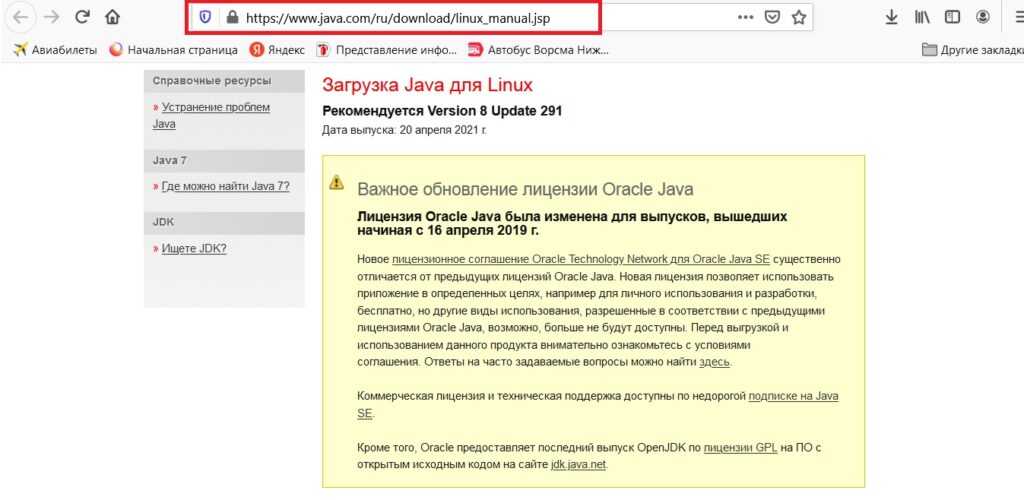Screen dimensions: 1024x500
Task: Open the Downloads panel arrow
Action: coord(892,17)
